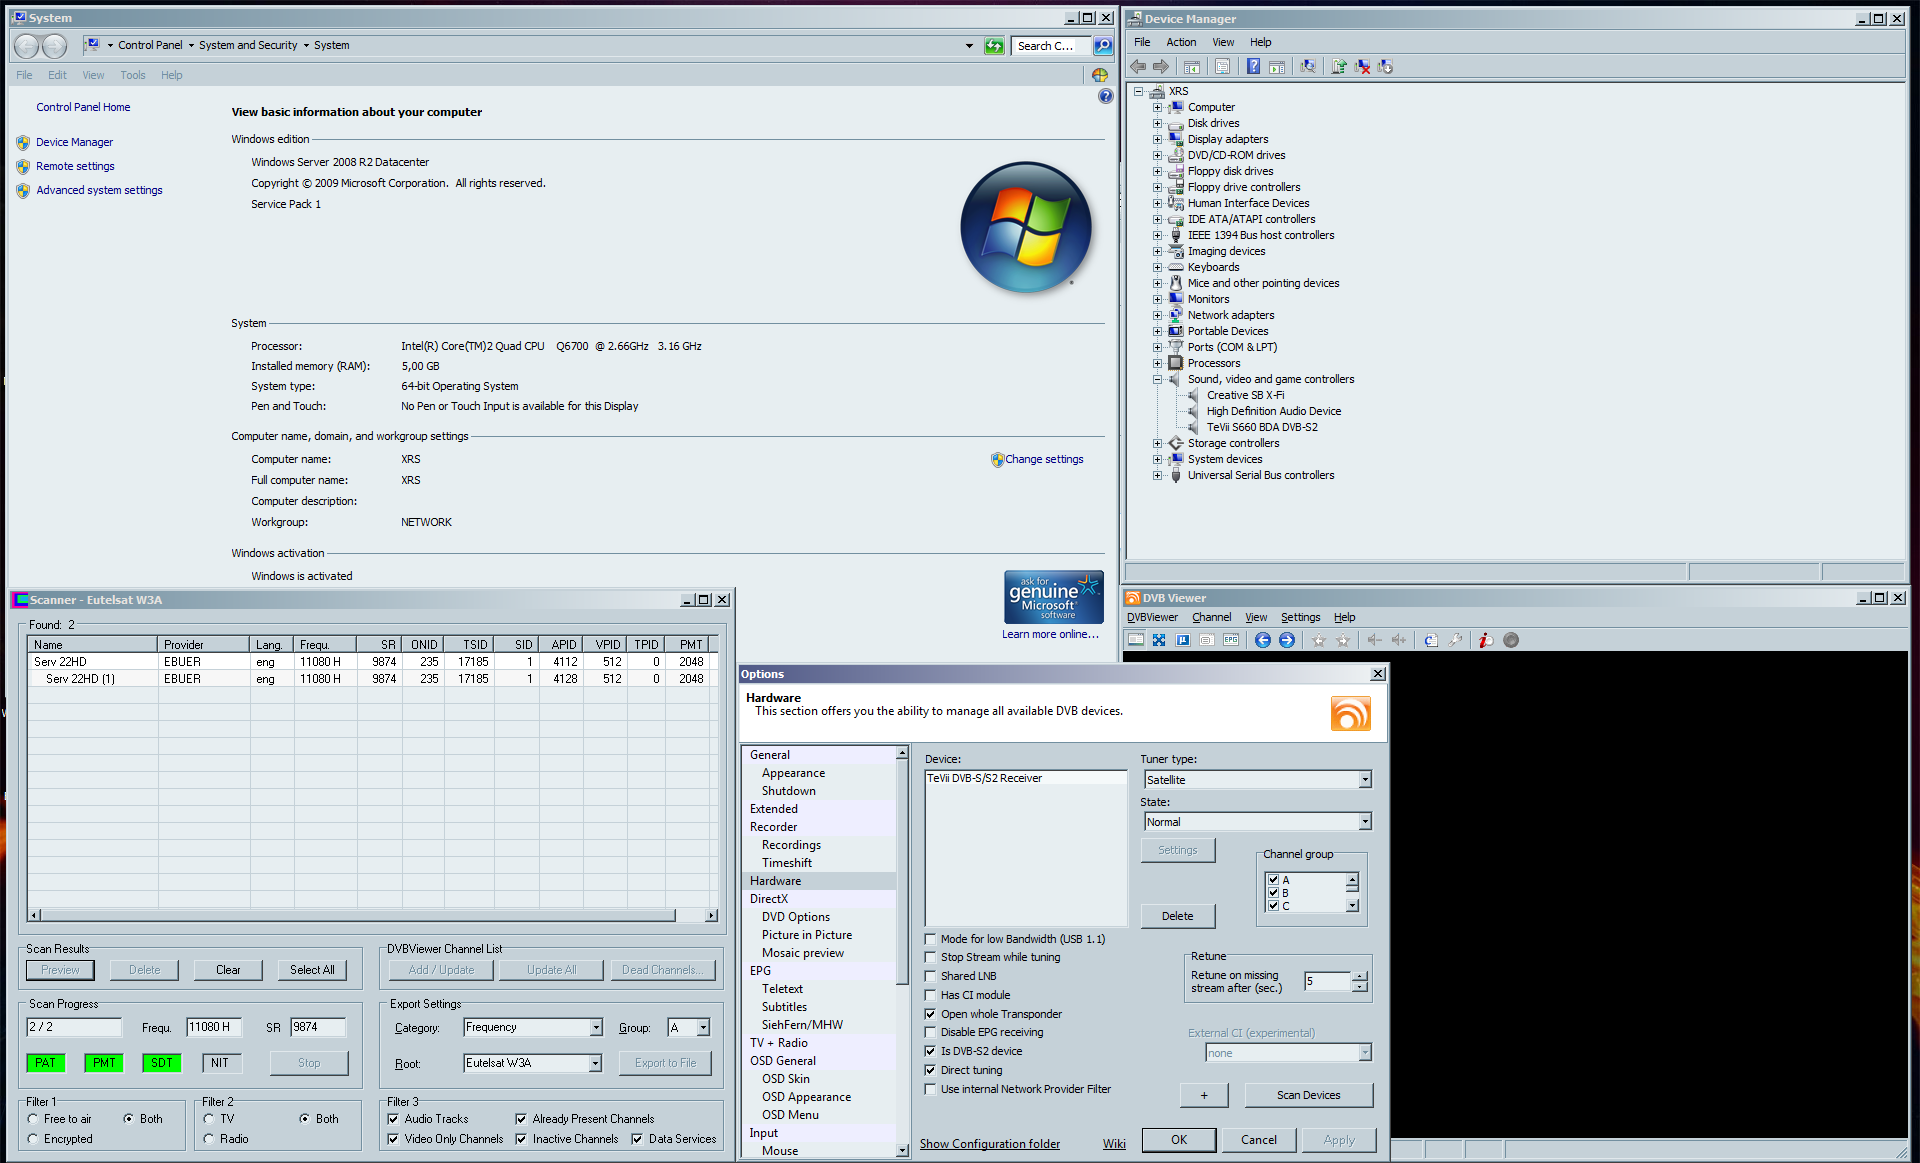The height and width of the screenshot is (1163, 1920).
Task: Open Settings menu in DVB Viewer
Action: tap(1300, 618)
